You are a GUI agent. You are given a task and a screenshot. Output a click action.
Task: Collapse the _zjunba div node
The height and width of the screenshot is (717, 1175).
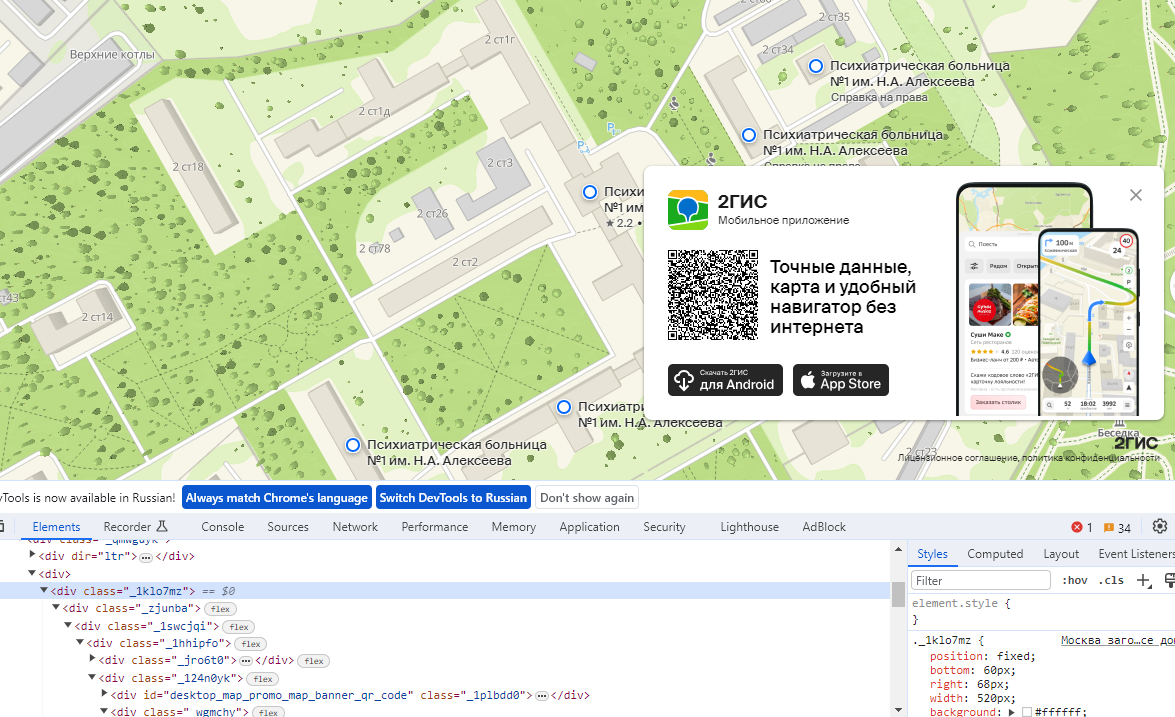pyautogui.click(x=56, y=608)
